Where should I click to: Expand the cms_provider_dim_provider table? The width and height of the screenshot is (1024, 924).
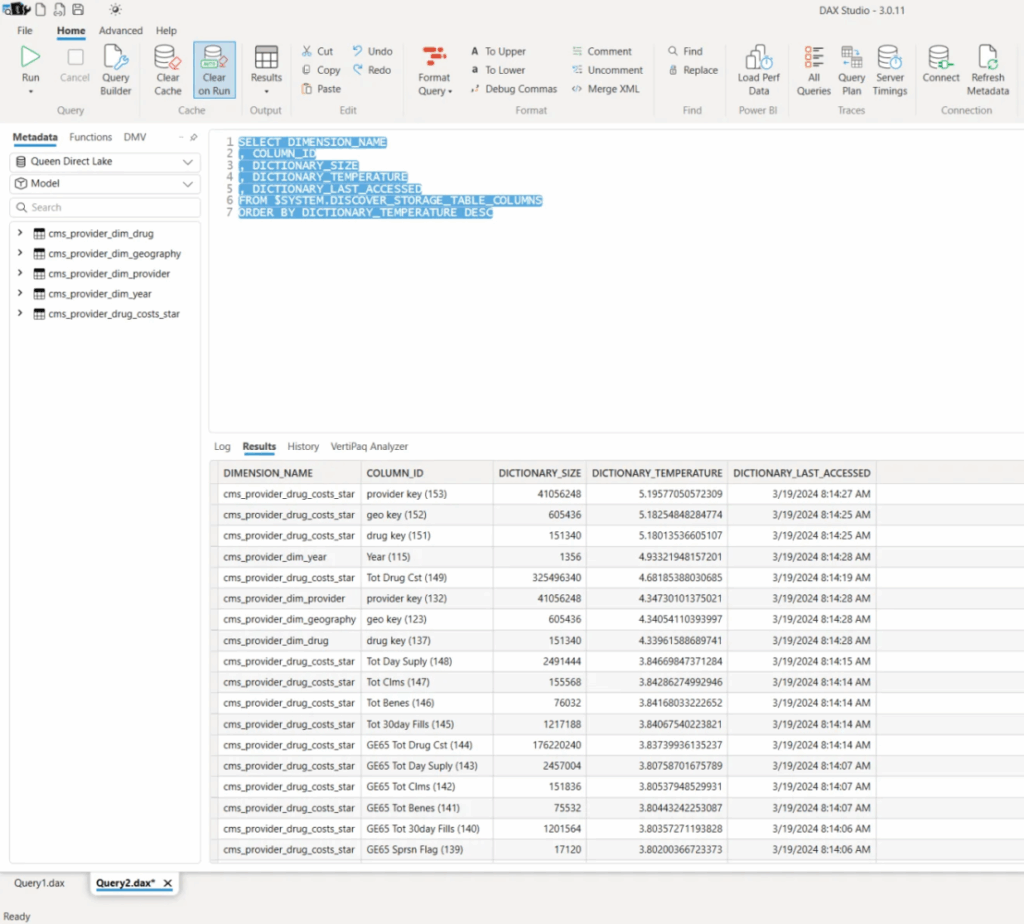[x=20, y=273]
